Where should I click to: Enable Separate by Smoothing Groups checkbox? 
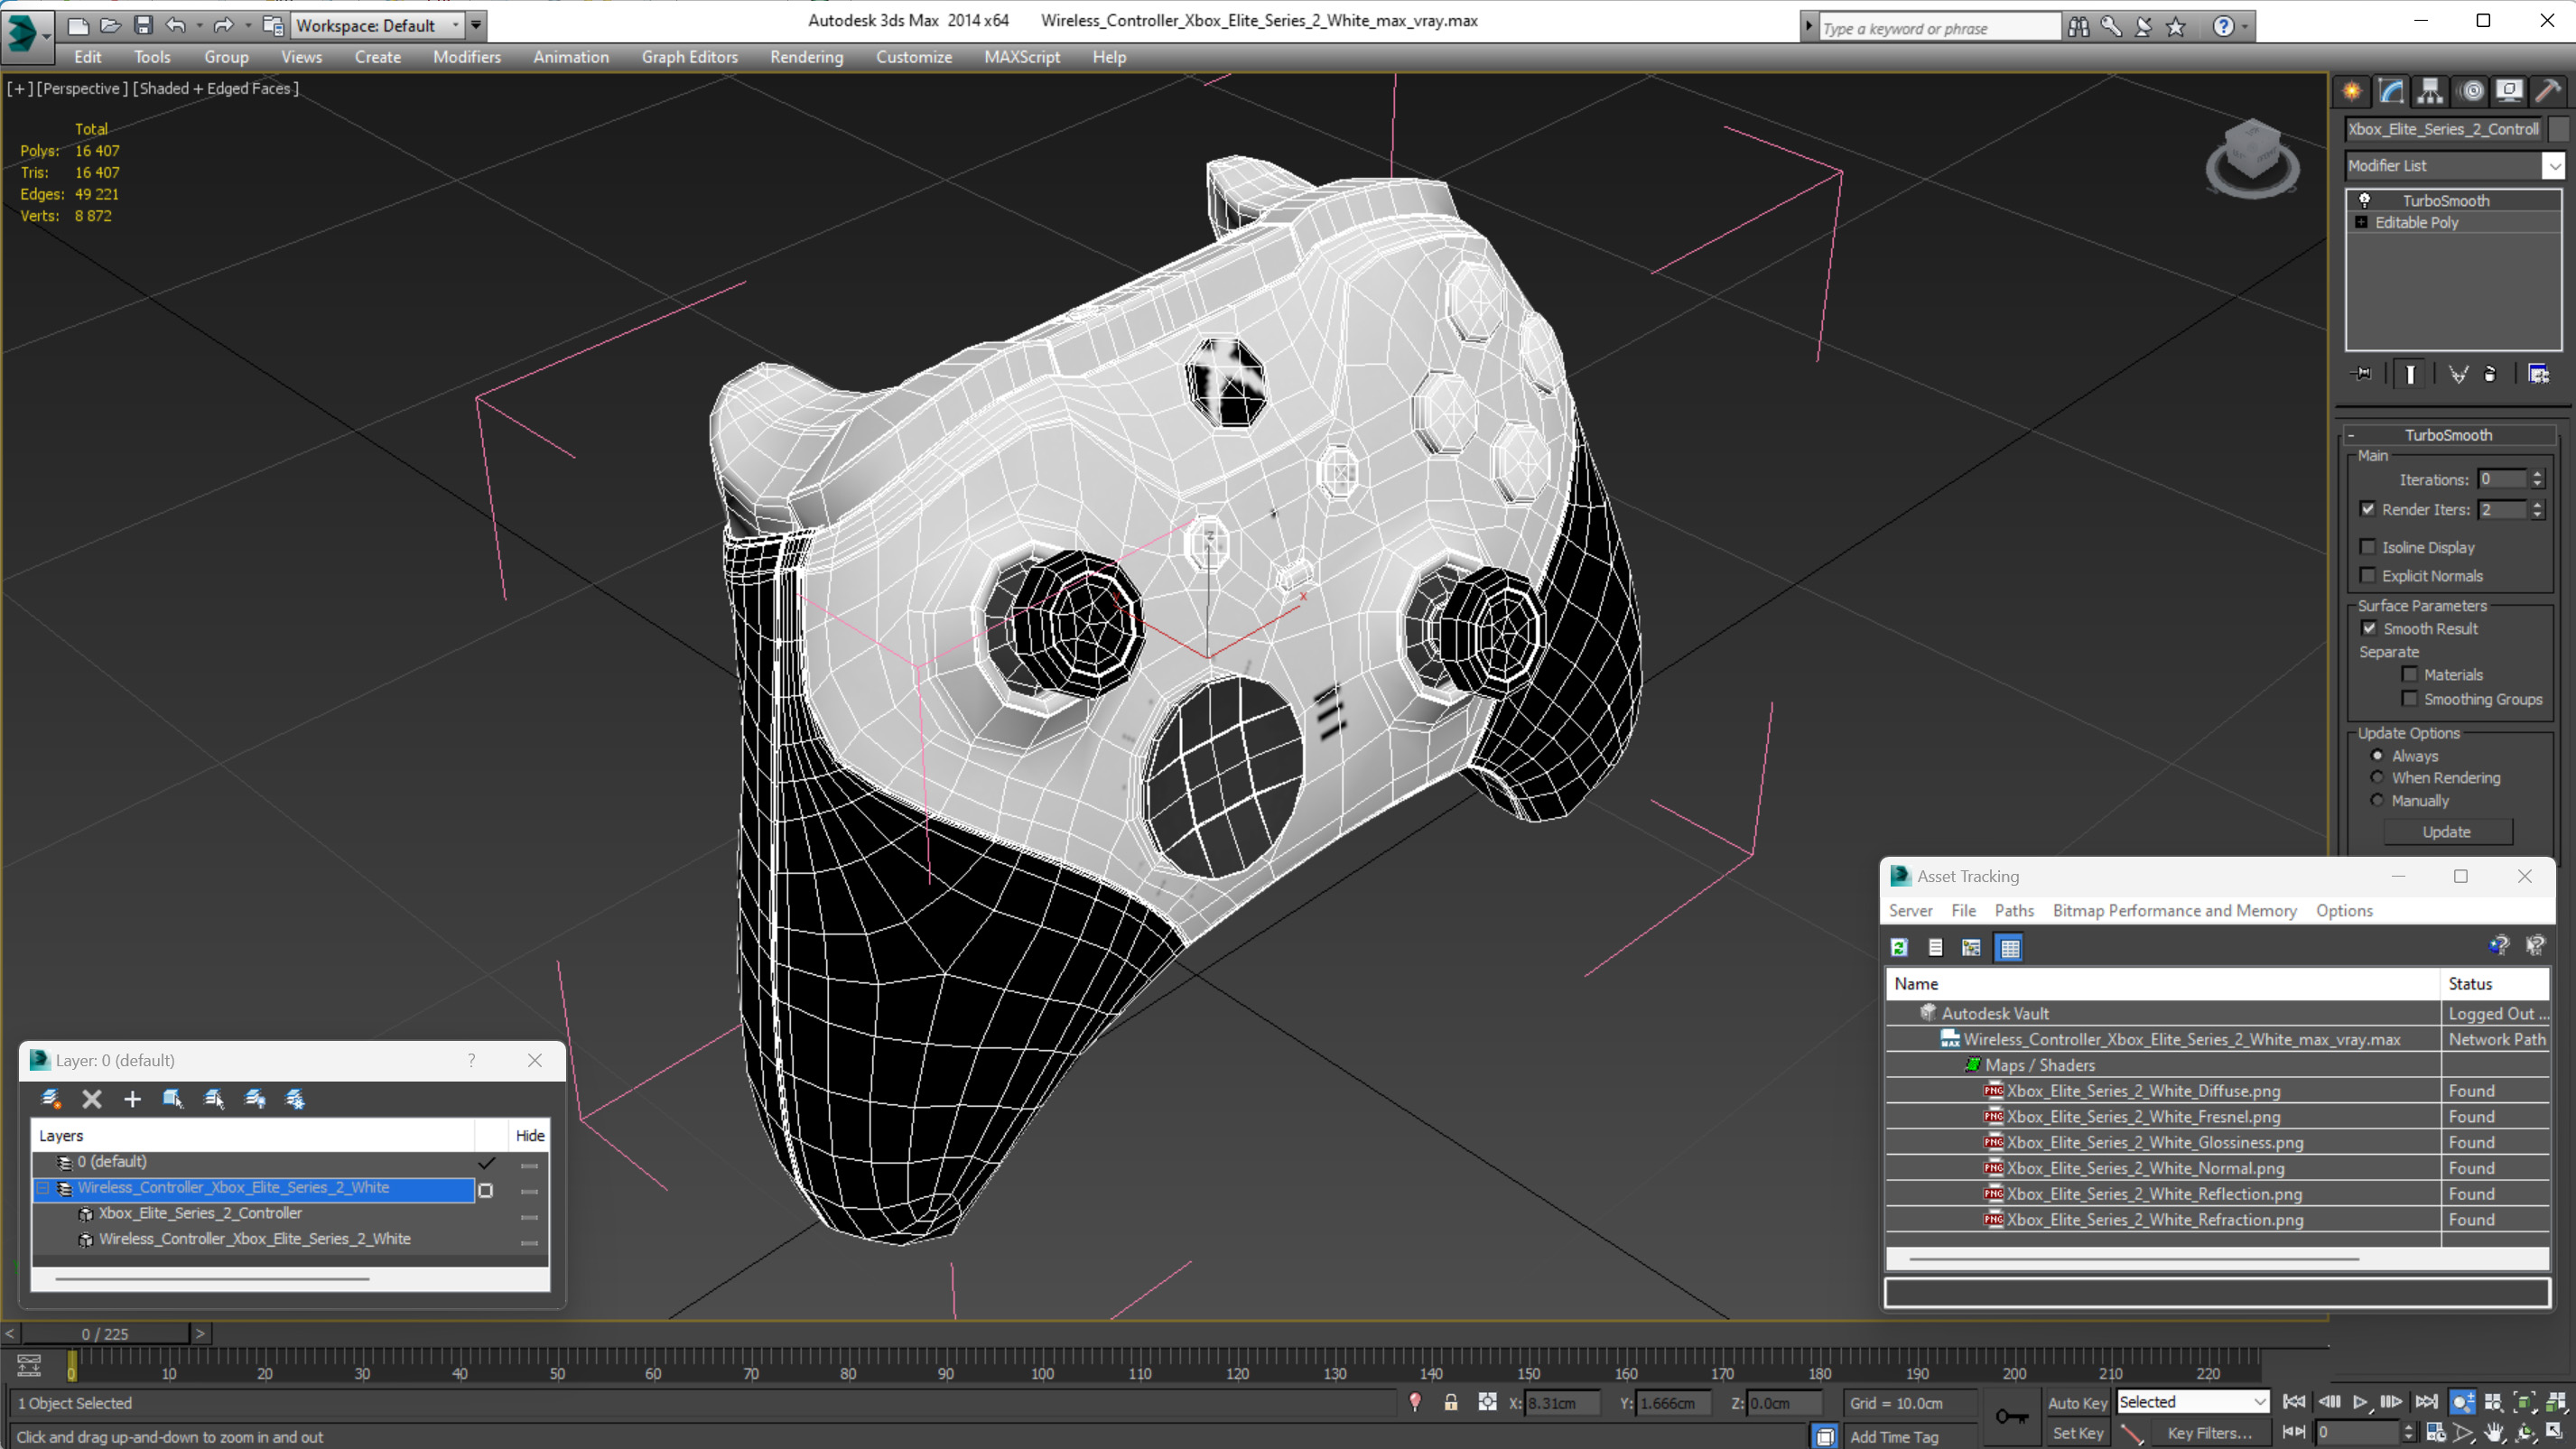[x=2410, y=699]
